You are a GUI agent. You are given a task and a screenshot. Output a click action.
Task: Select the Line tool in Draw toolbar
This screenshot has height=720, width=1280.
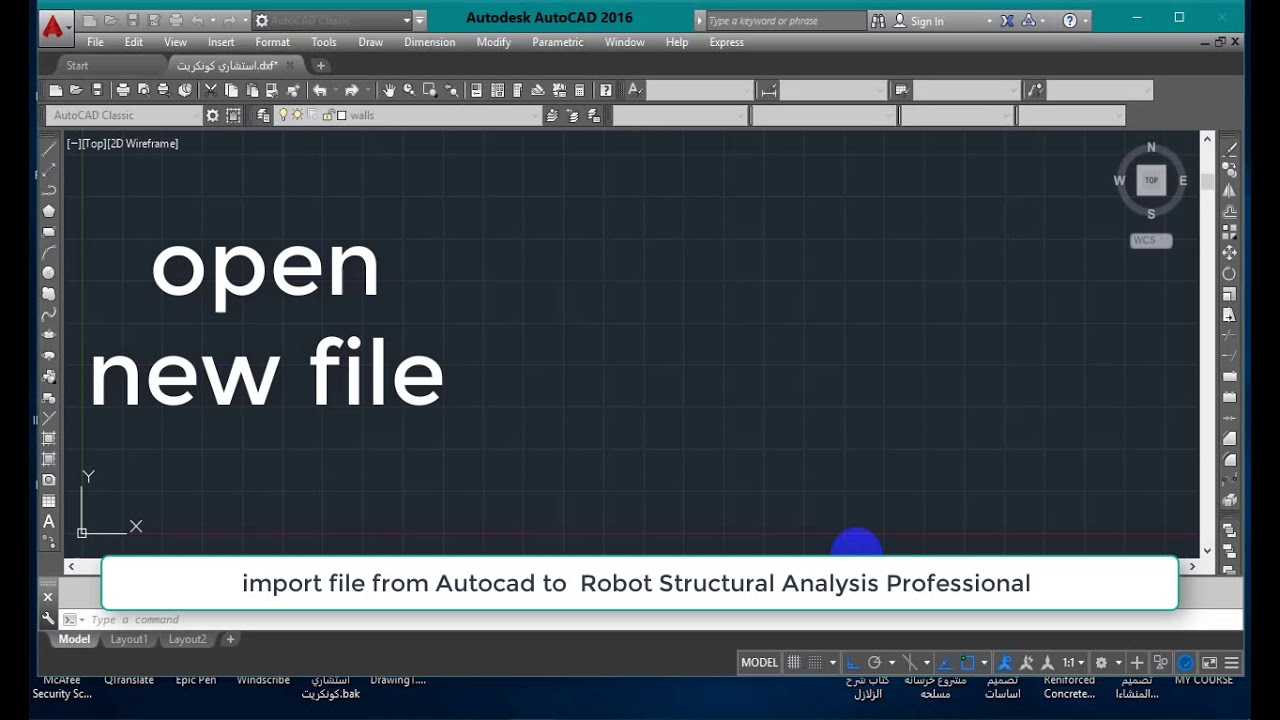48,149
